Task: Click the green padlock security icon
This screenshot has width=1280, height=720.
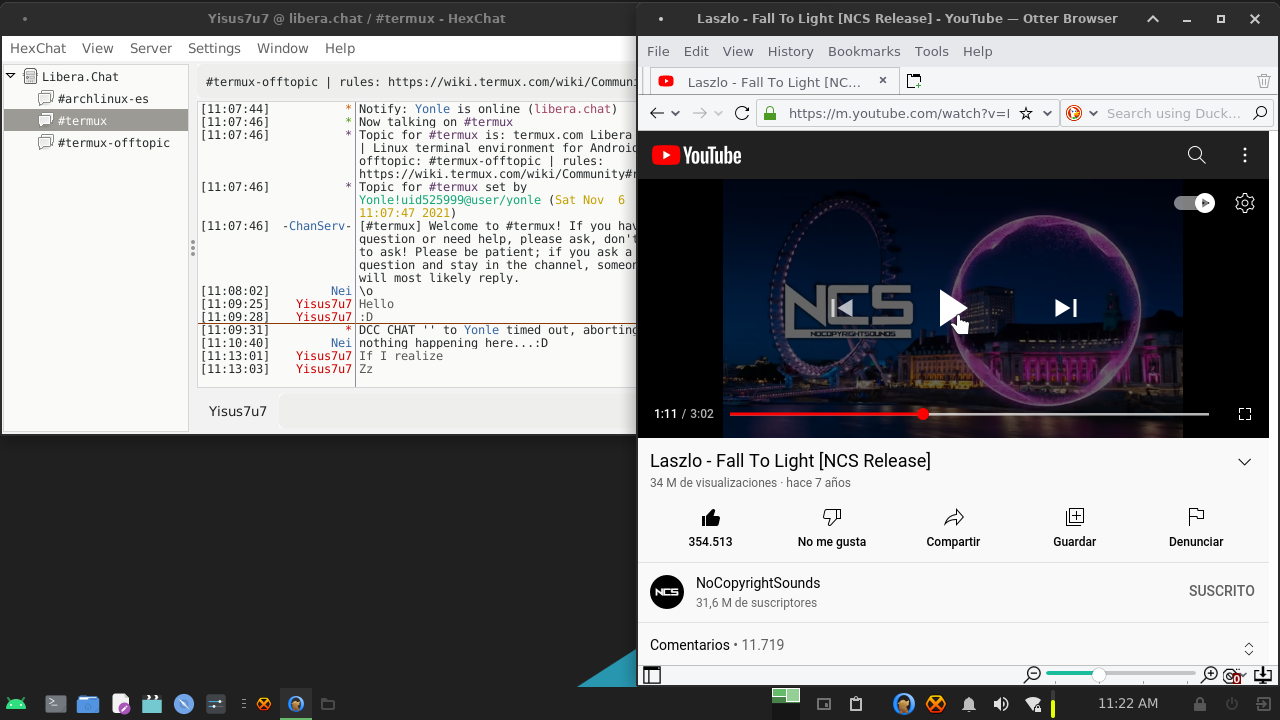Action: click(770, 113)
